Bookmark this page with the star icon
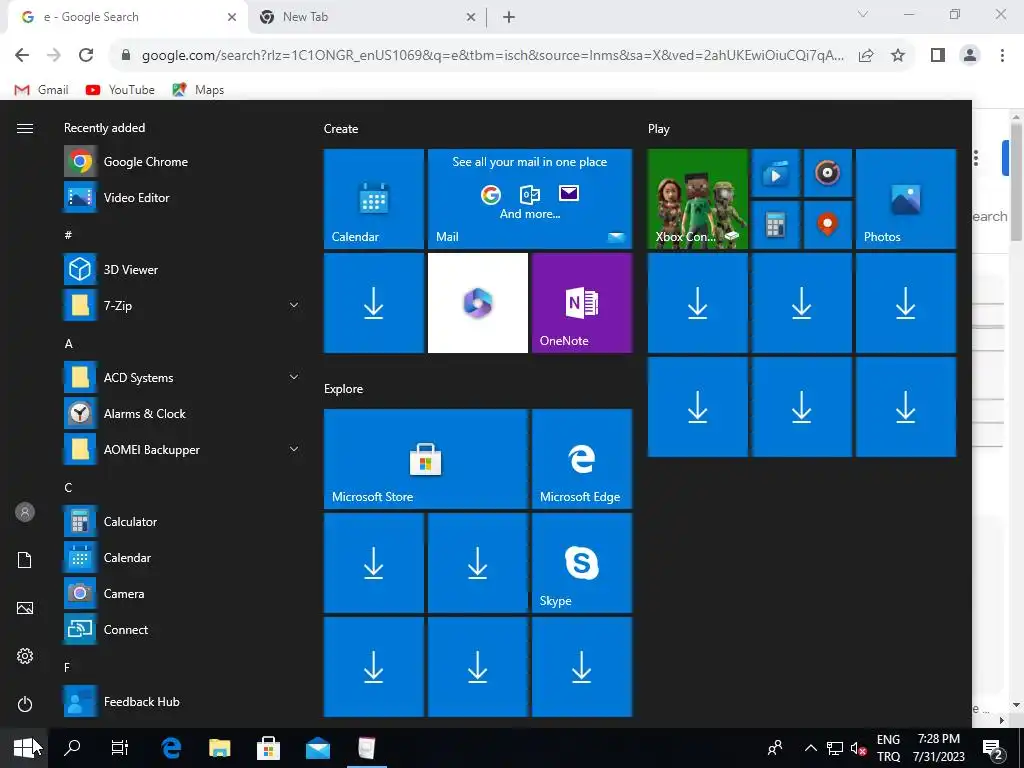The width and height of the screenshot is (1024, 768). click(x=898, y=56)
